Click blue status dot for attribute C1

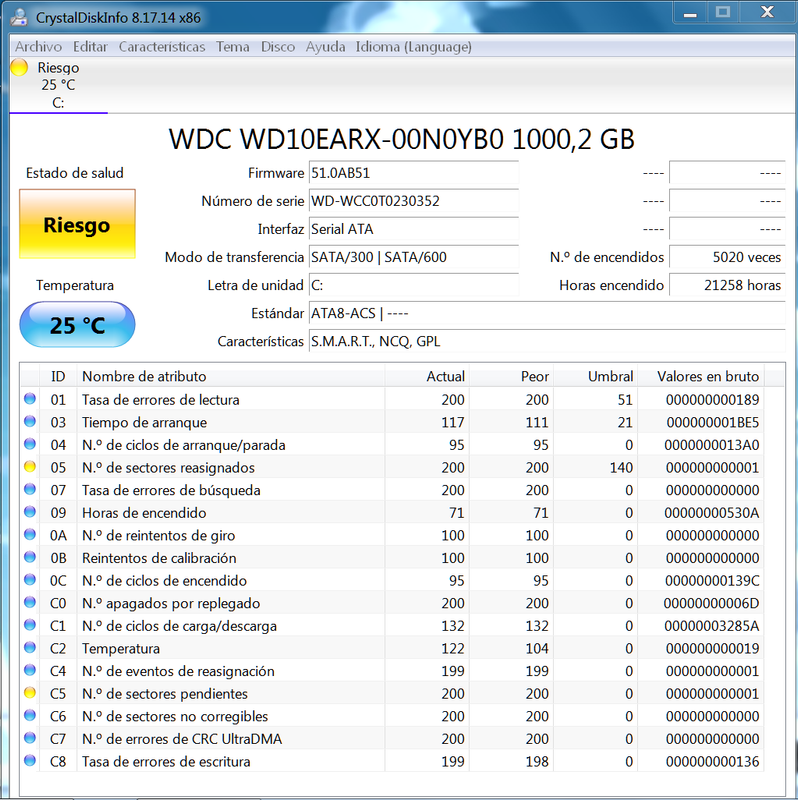30,624
